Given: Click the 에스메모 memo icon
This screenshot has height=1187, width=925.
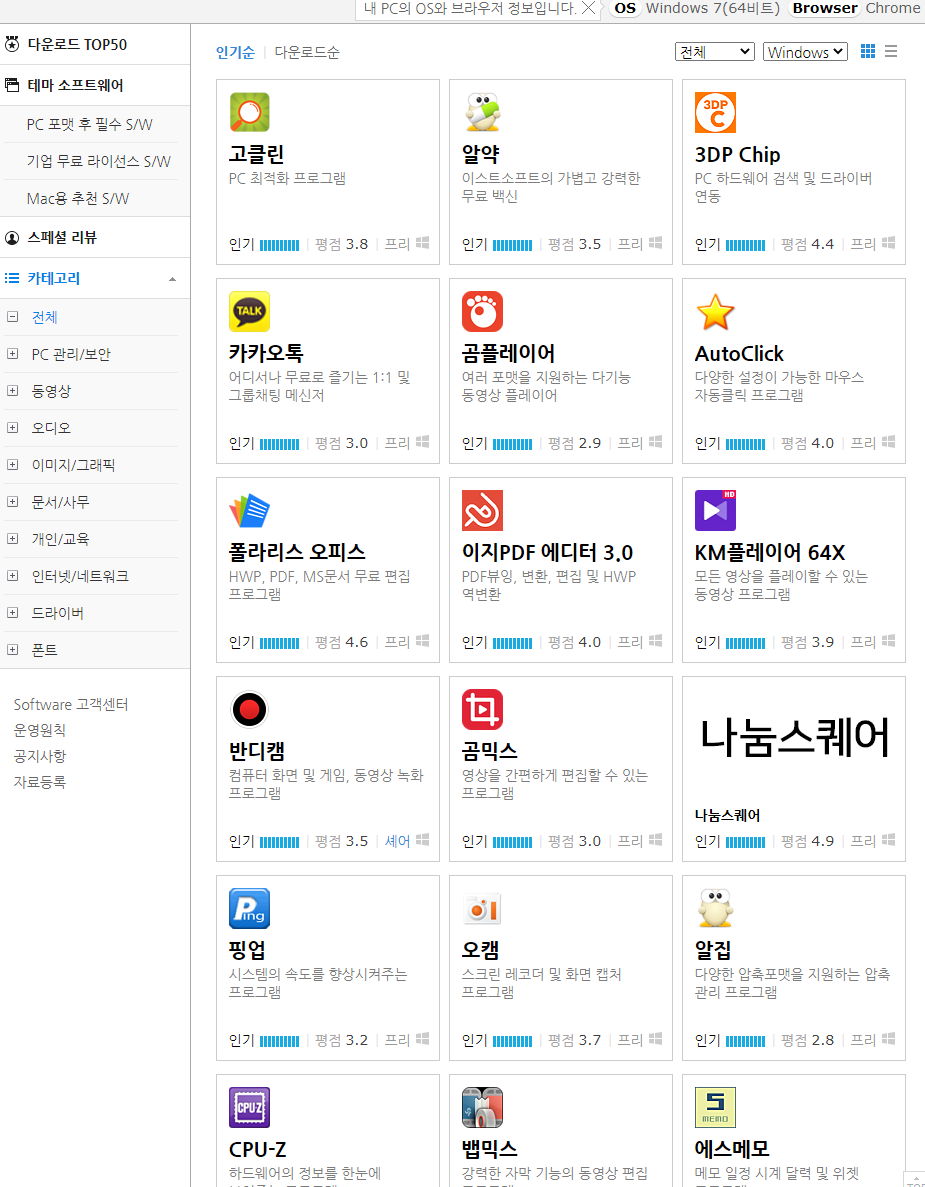Looking at the screenshot, I should coord(715,1108).
